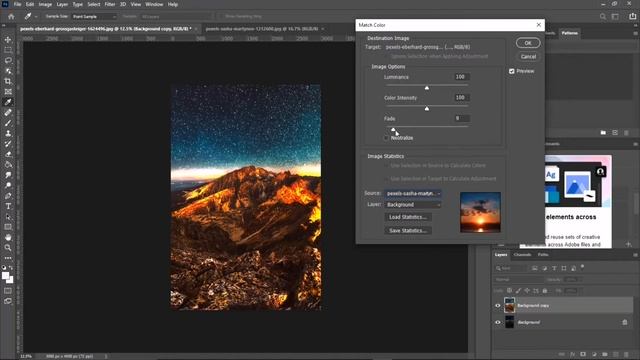Open the layer blend mode dropdown
The width and height of the screenshot is (640, 360).
point(519,280)
